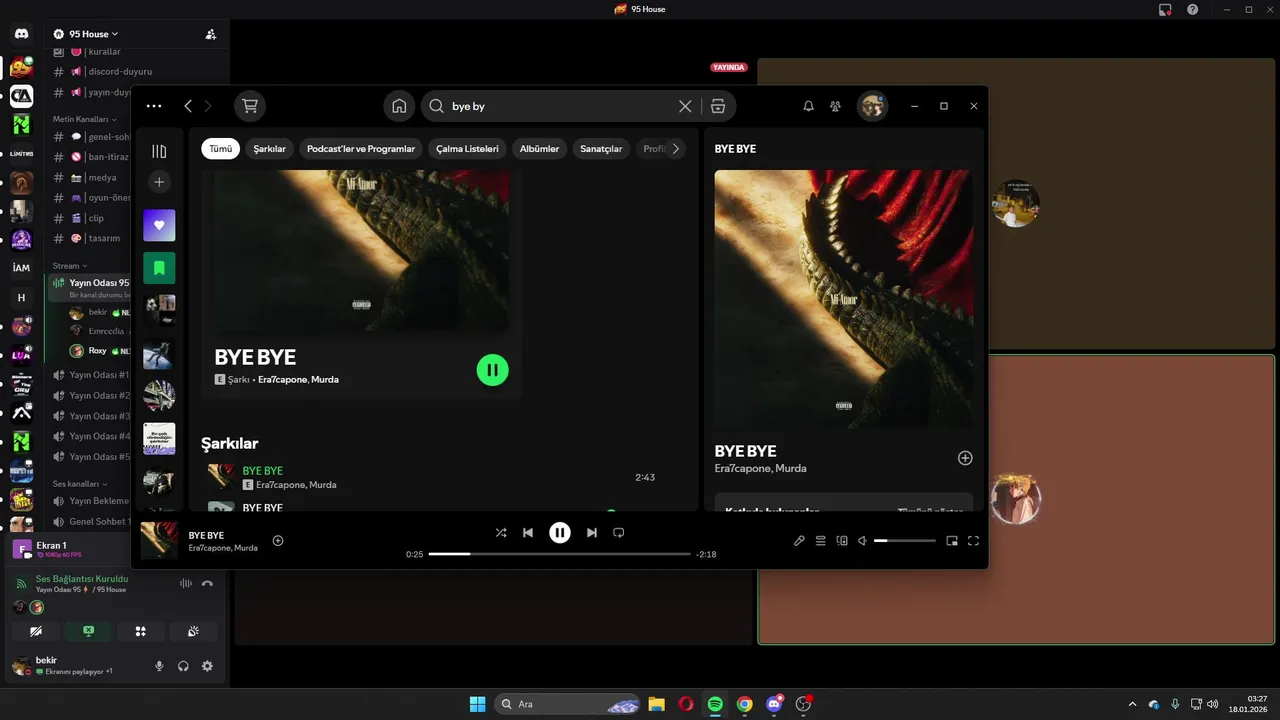
Task: Add BYE BYE to library from player bar
Action: (278, 541)
